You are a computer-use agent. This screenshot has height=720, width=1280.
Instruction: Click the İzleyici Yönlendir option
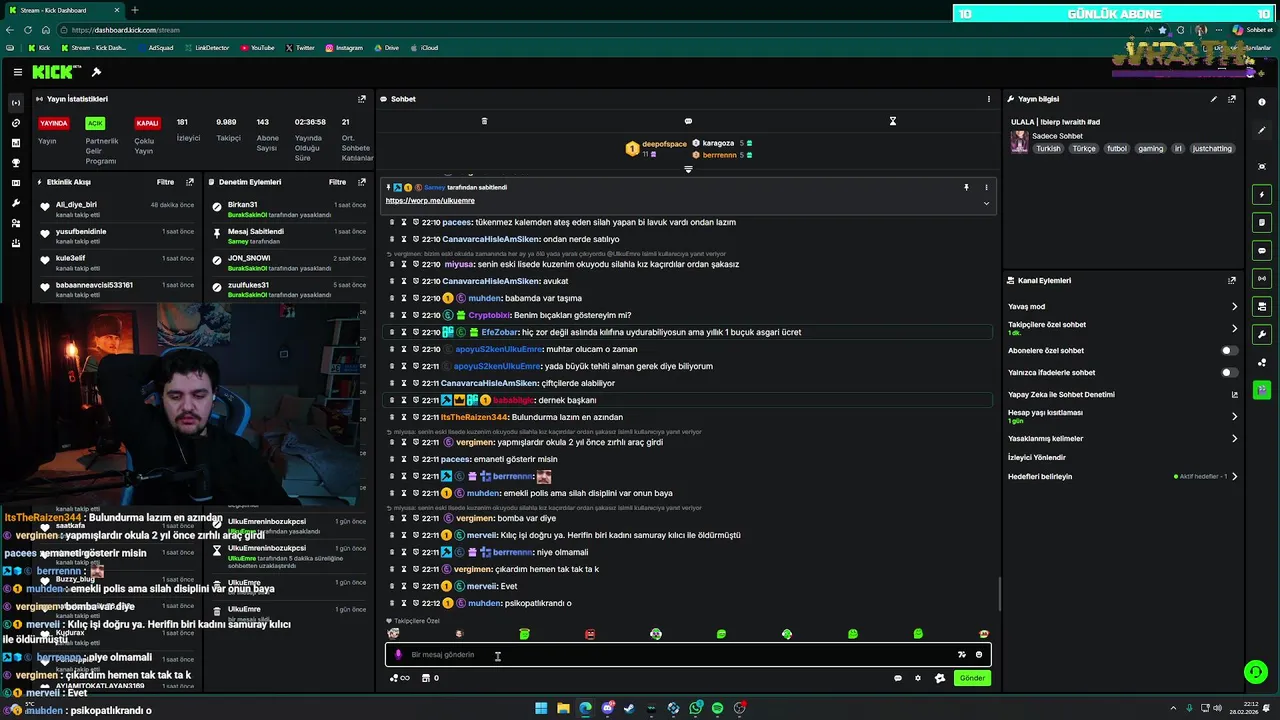click(x=1037, y=457)
